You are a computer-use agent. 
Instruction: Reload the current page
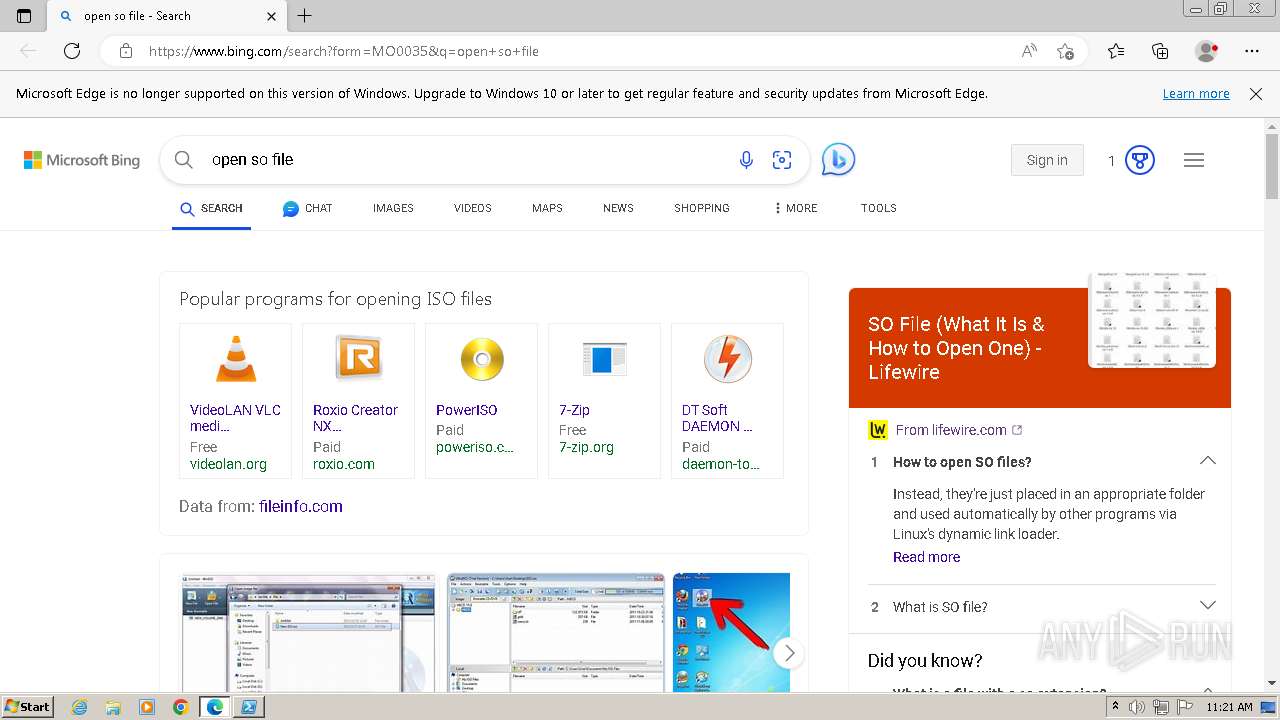tap(72, 51)
